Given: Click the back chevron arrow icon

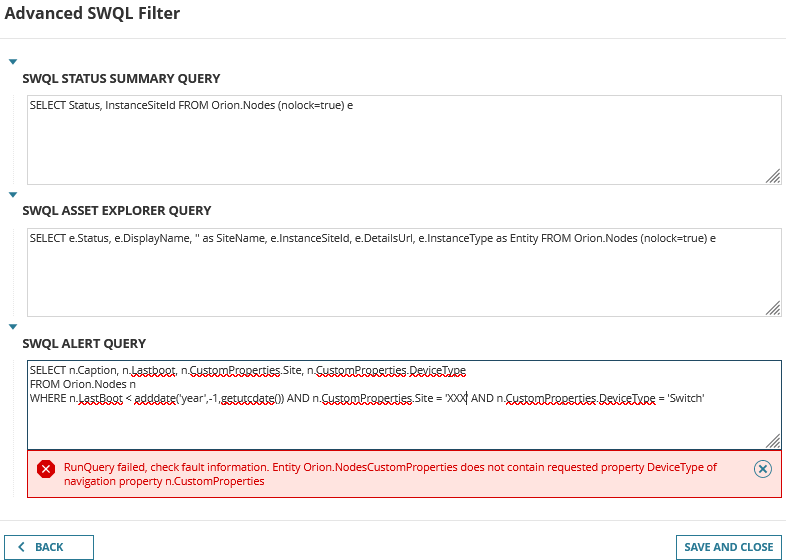Looking at the screenshot, I should tap(21, 547).
